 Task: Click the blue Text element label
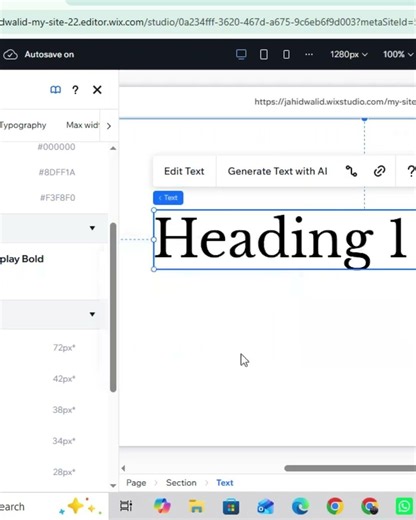pos(168,198)
